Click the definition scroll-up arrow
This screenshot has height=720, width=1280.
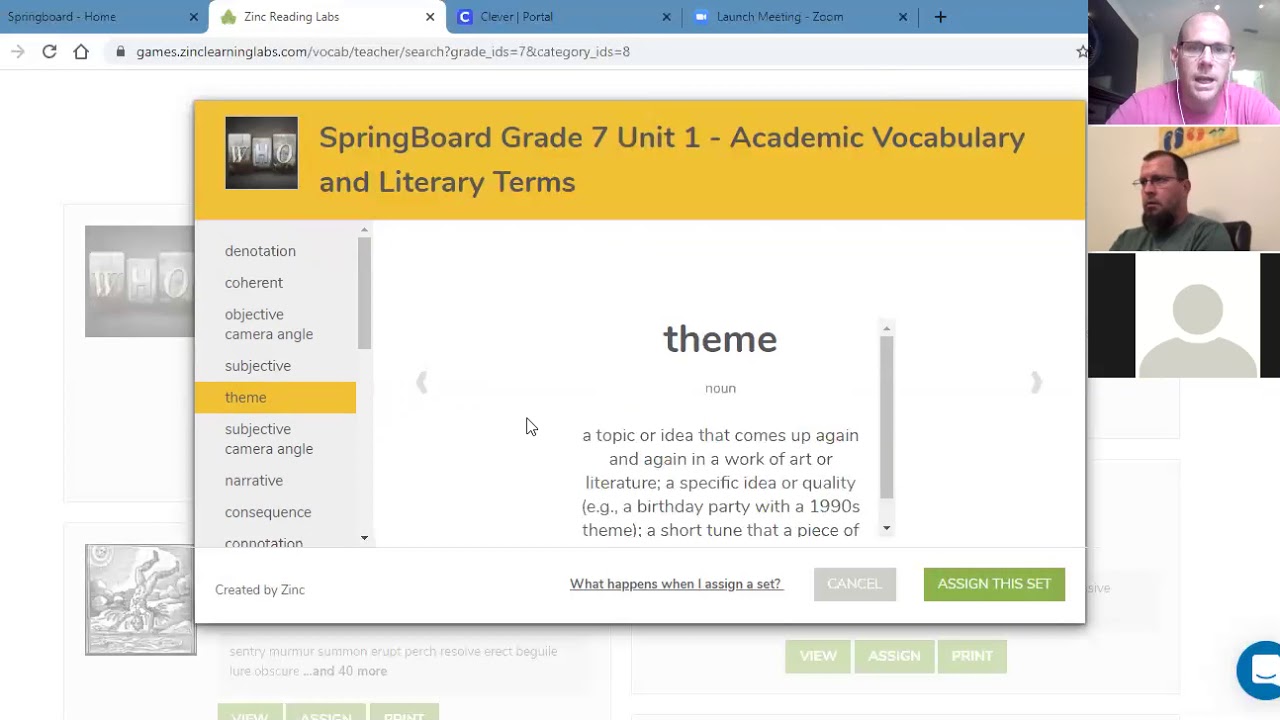(x=886, y=328)
